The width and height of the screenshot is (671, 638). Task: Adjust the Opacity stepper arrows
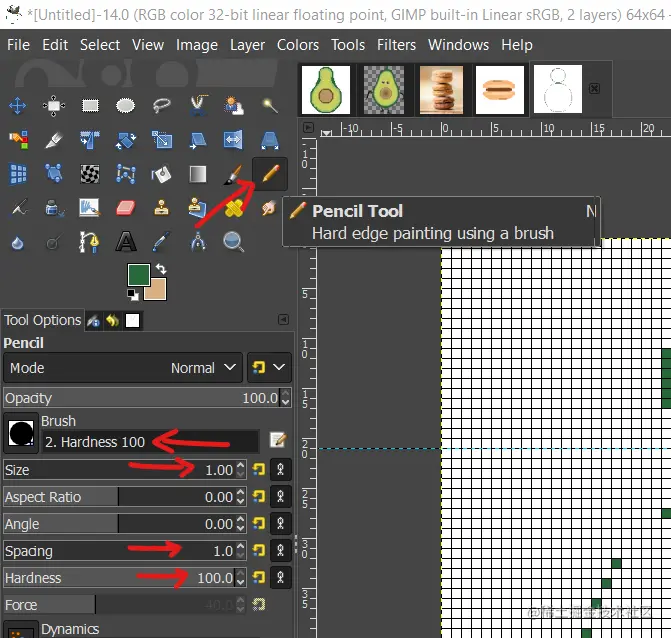tap(285, 398)
